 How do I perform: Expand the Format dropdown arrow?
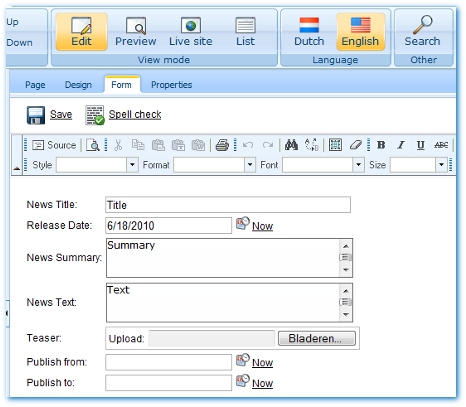coord(250,165)
